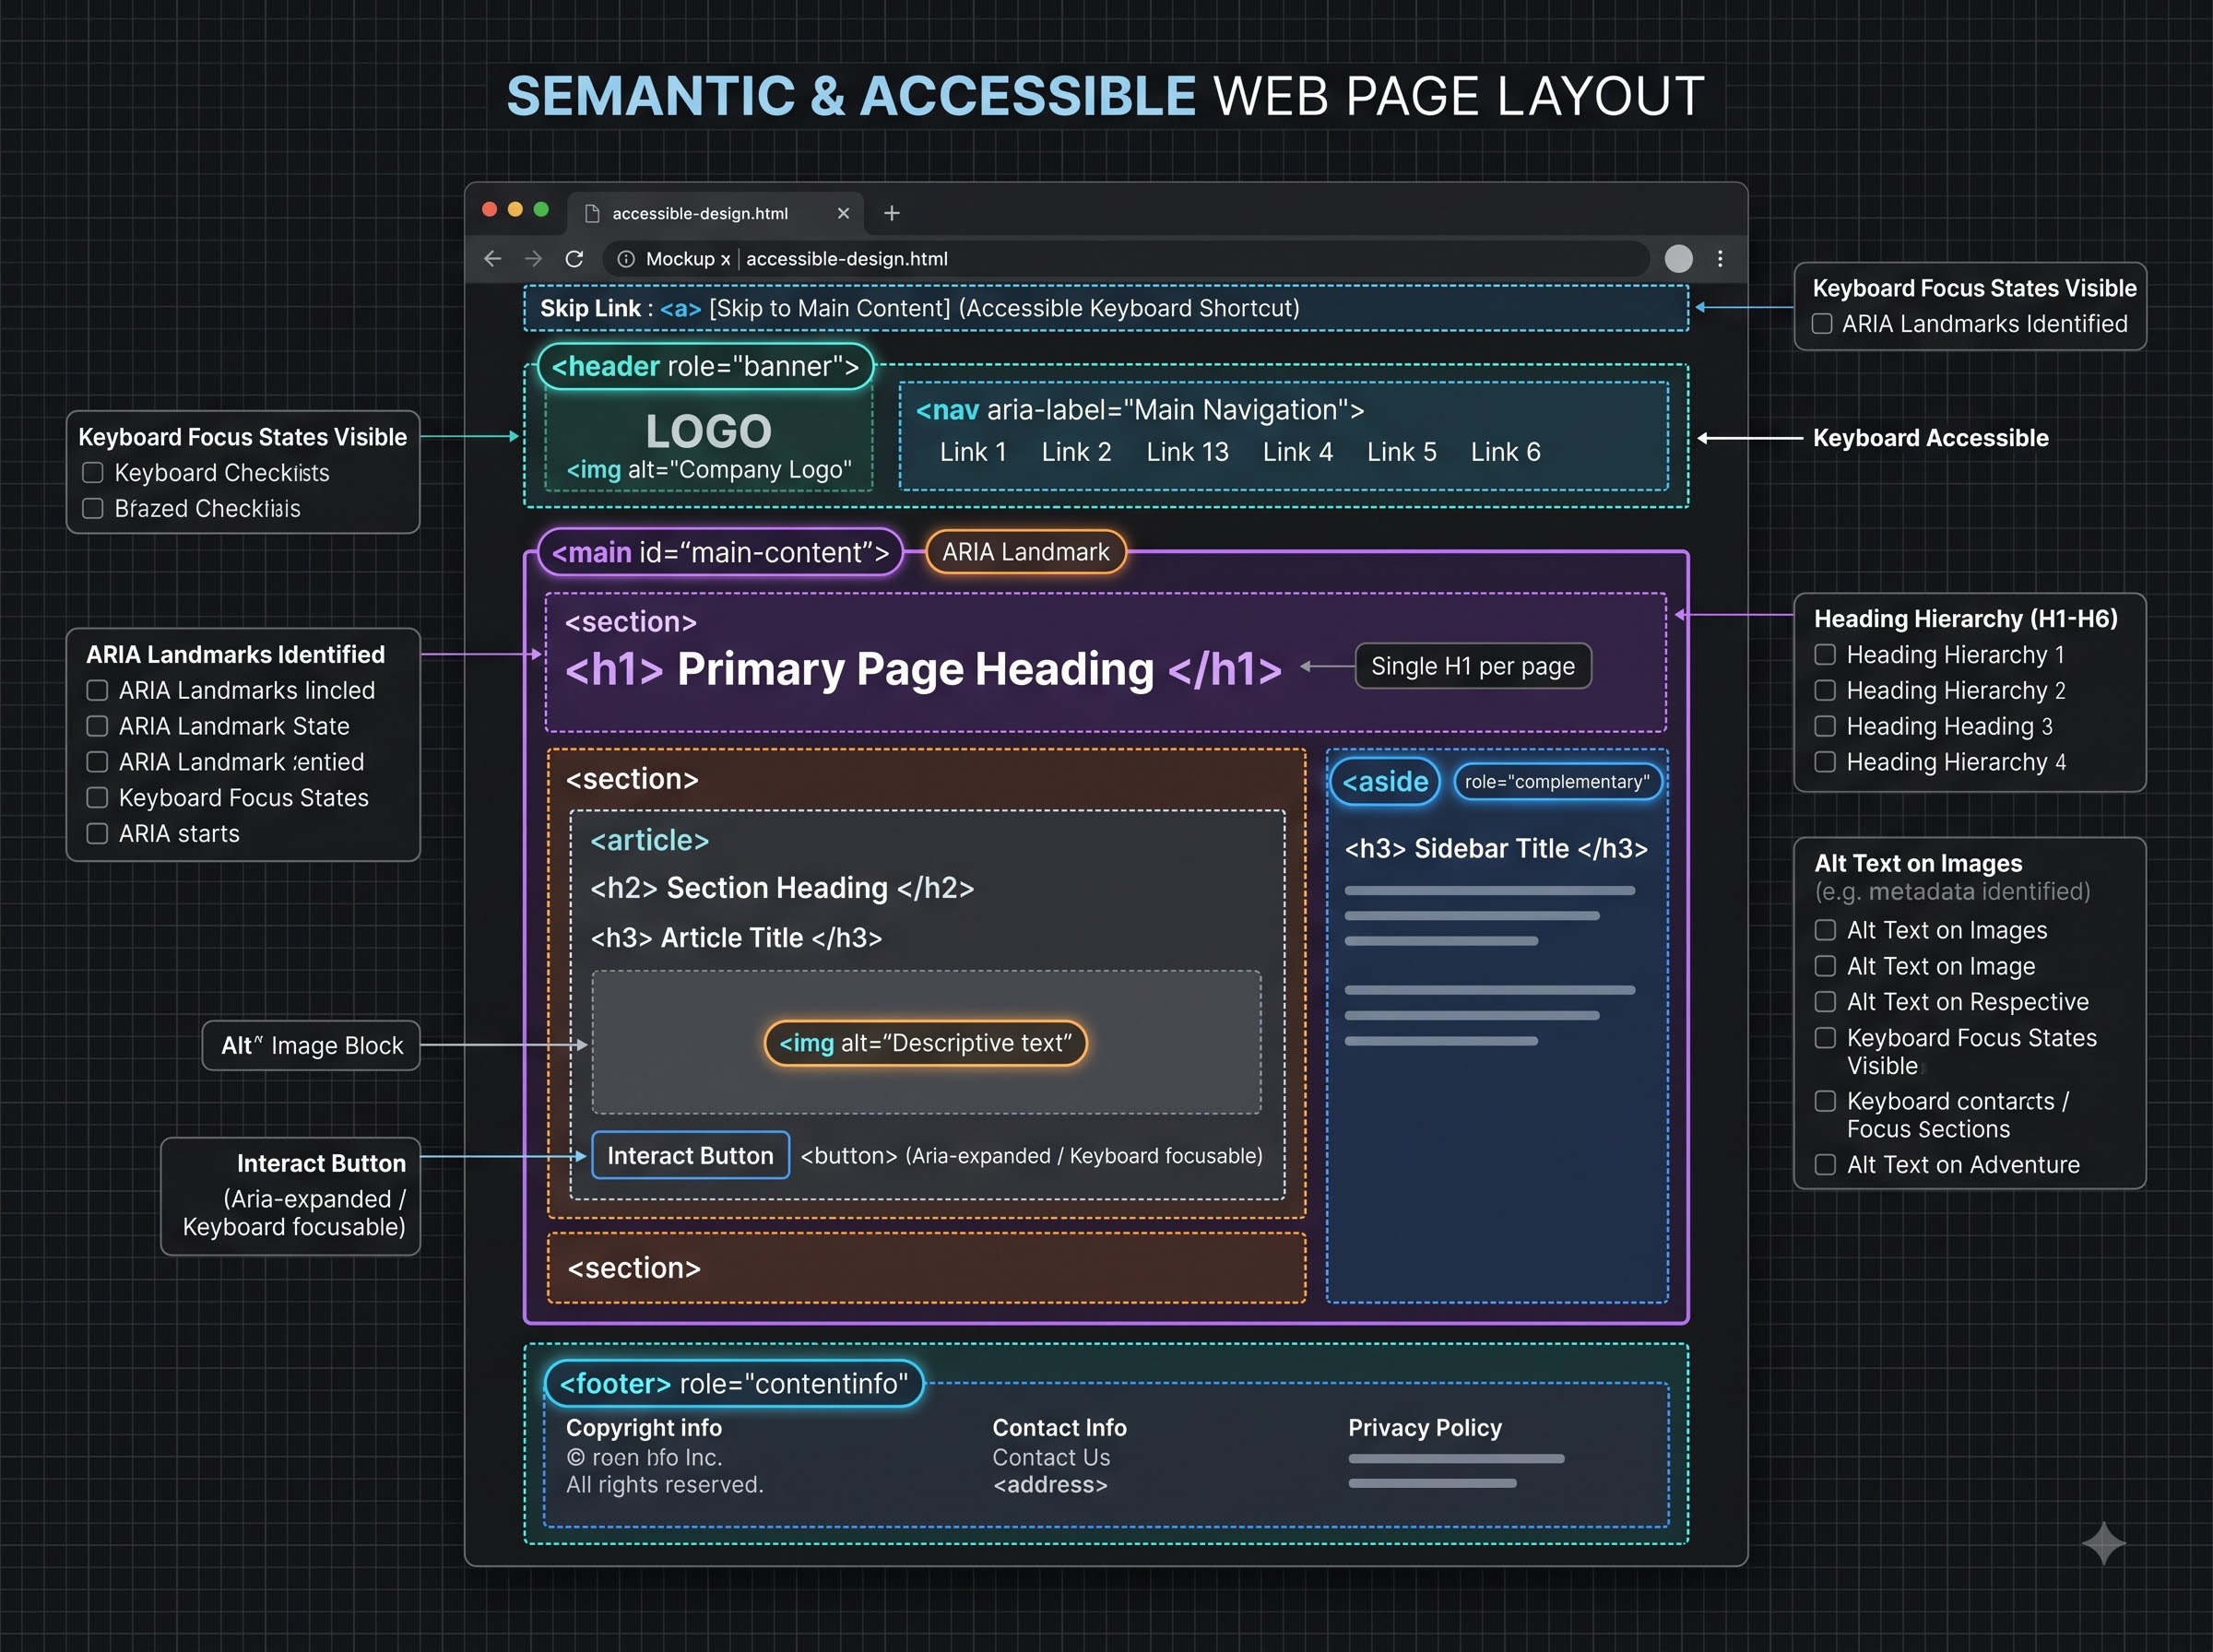
Task: Click the Single H1 per page label
Action: [1472, 666]
